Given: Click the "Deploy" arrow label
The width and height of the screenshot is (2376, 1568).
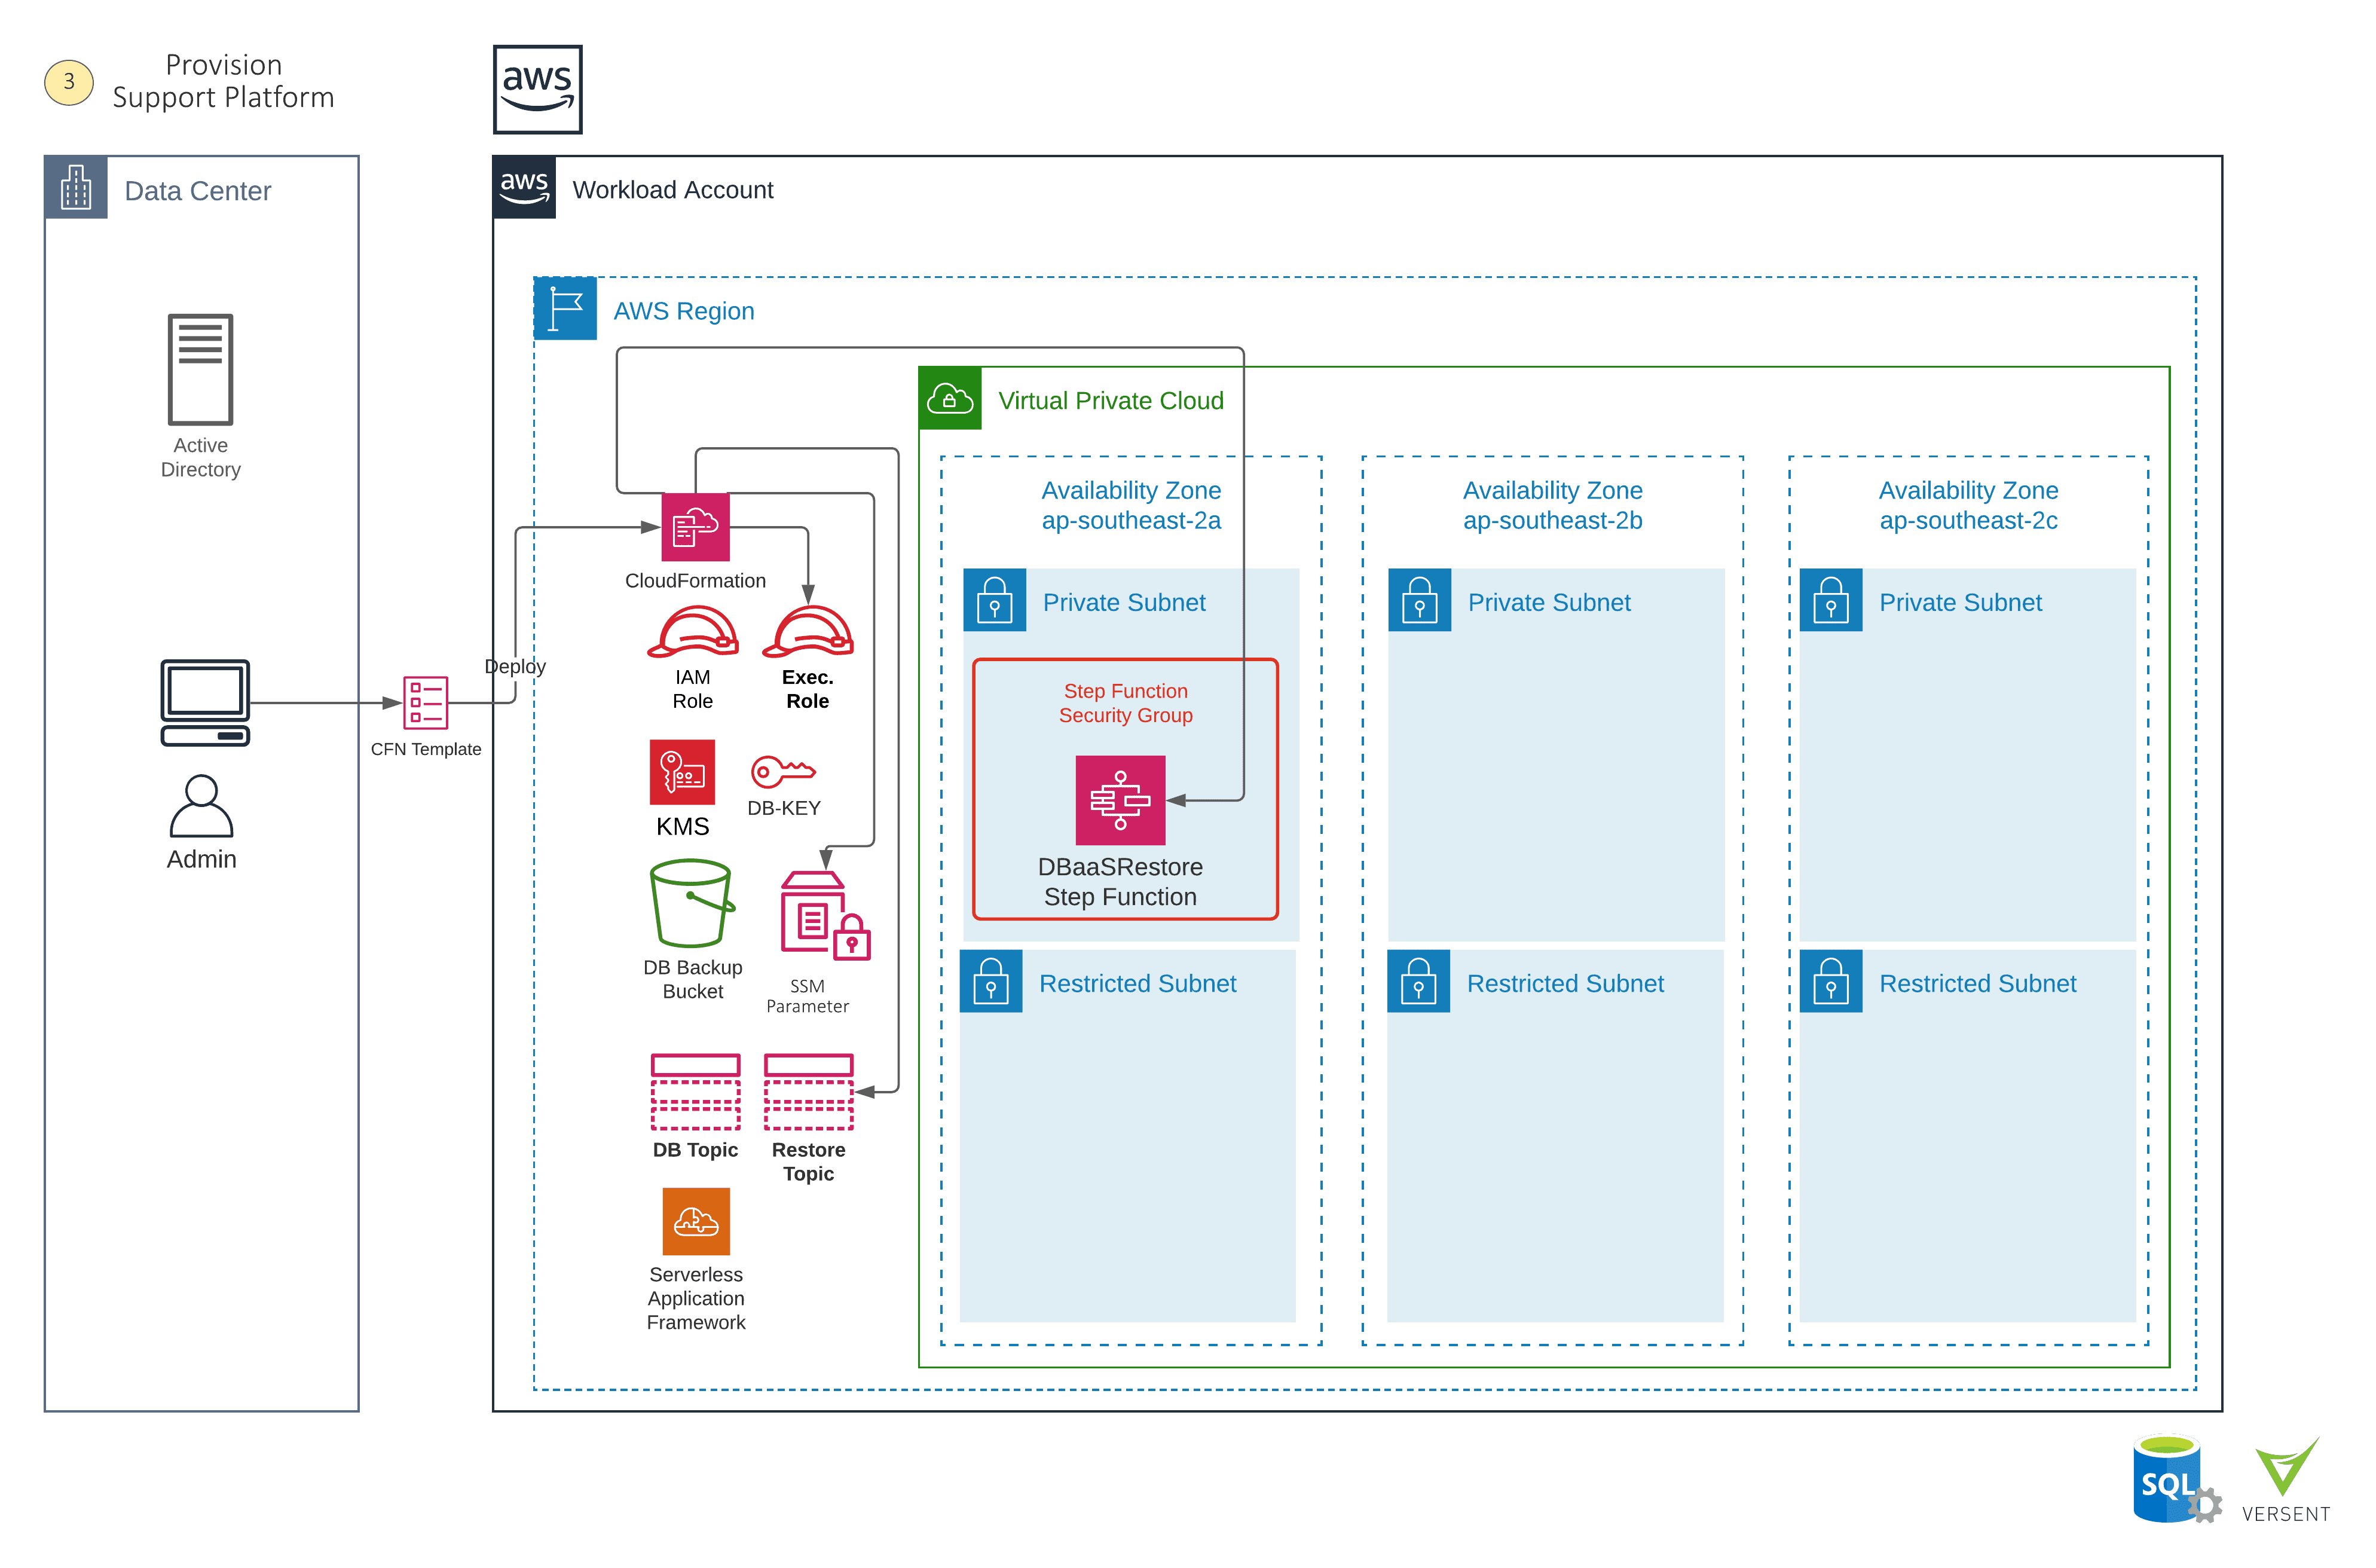Looking at the screenshot, I should click(515, 666).
